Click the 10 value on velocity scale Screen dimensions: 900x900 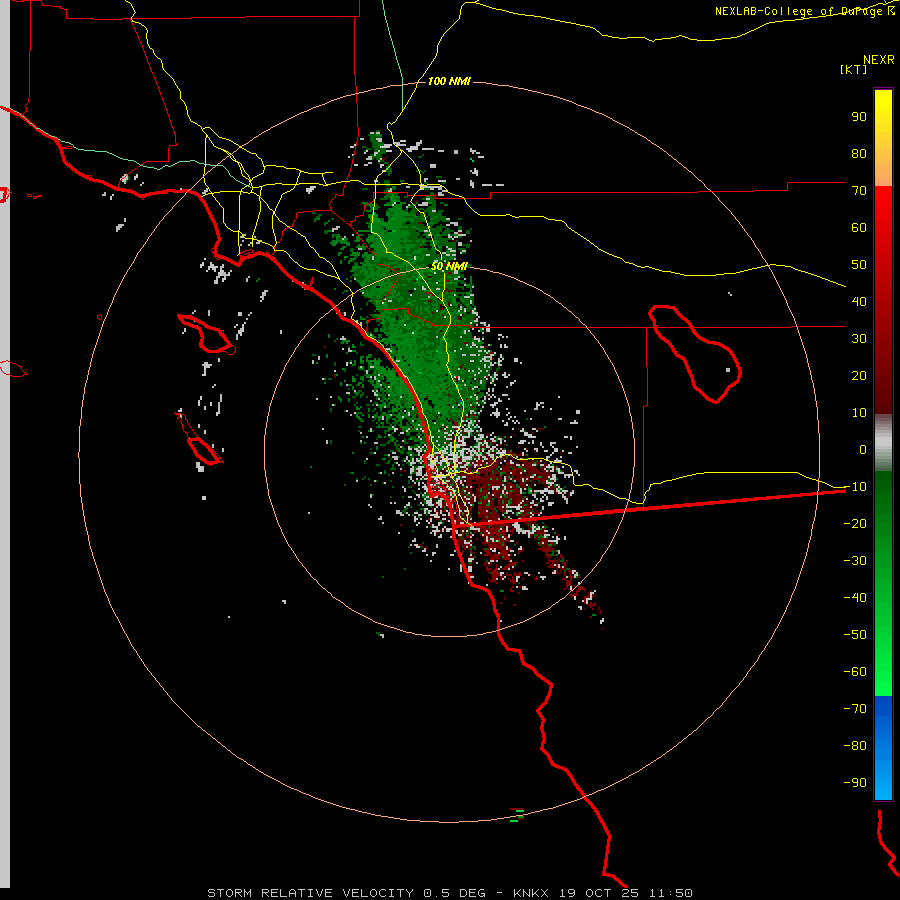click(859, 413)
